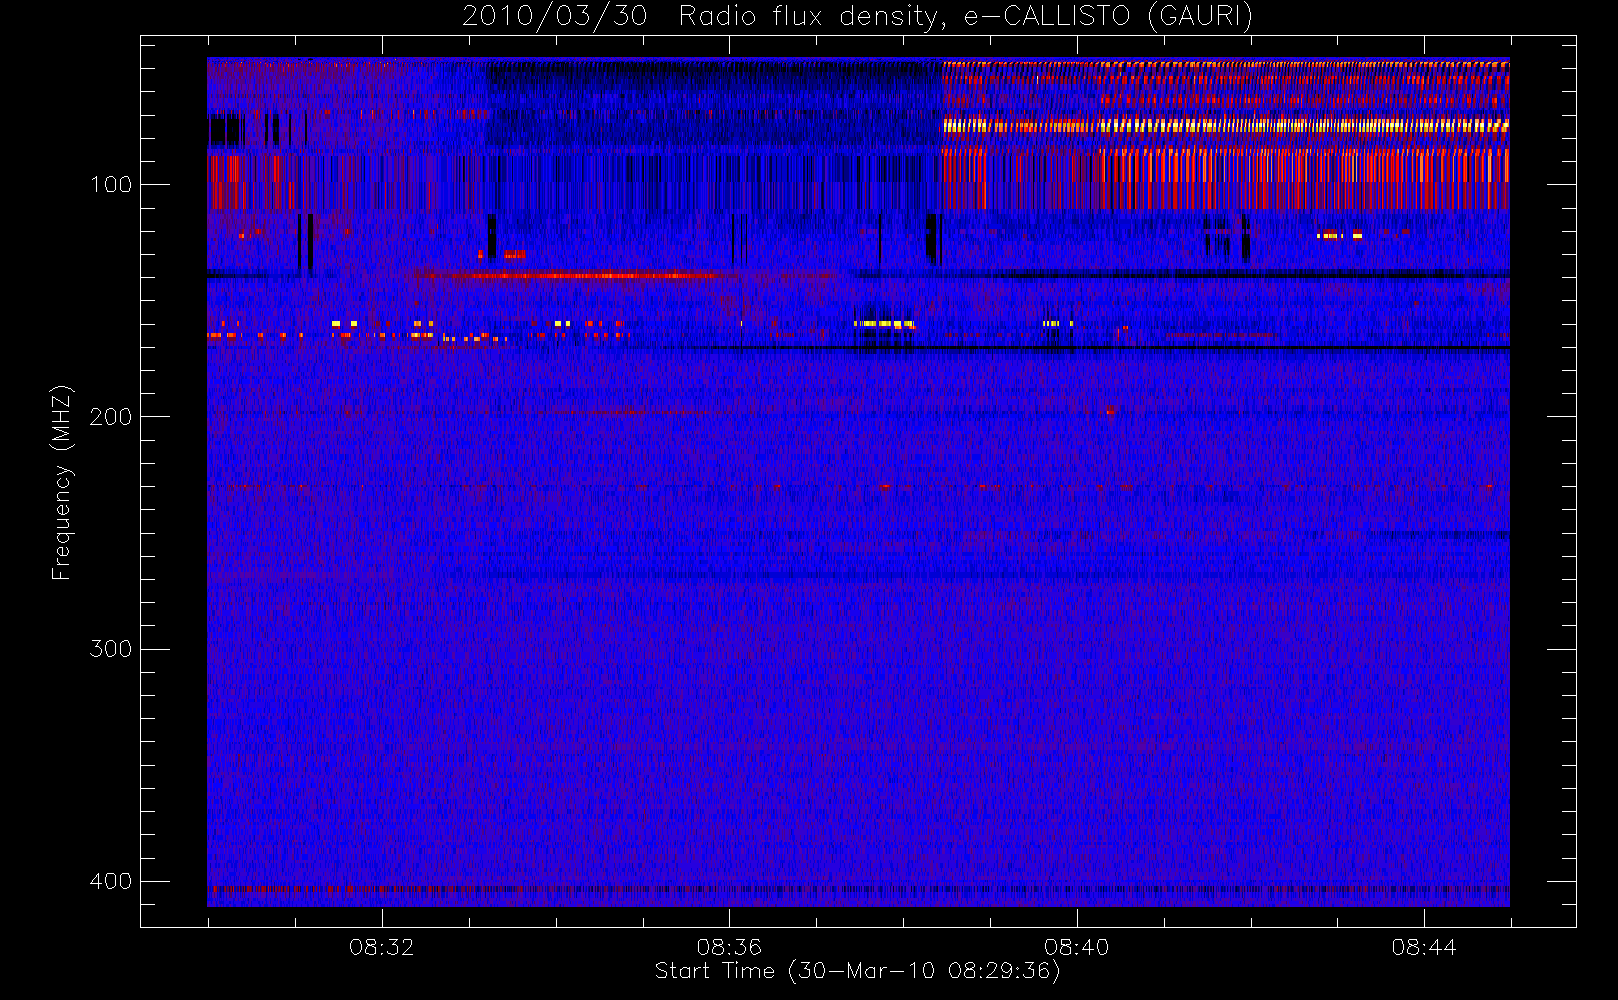
Task: Click the "08:36" time tick label
Action: pos(729,947)
